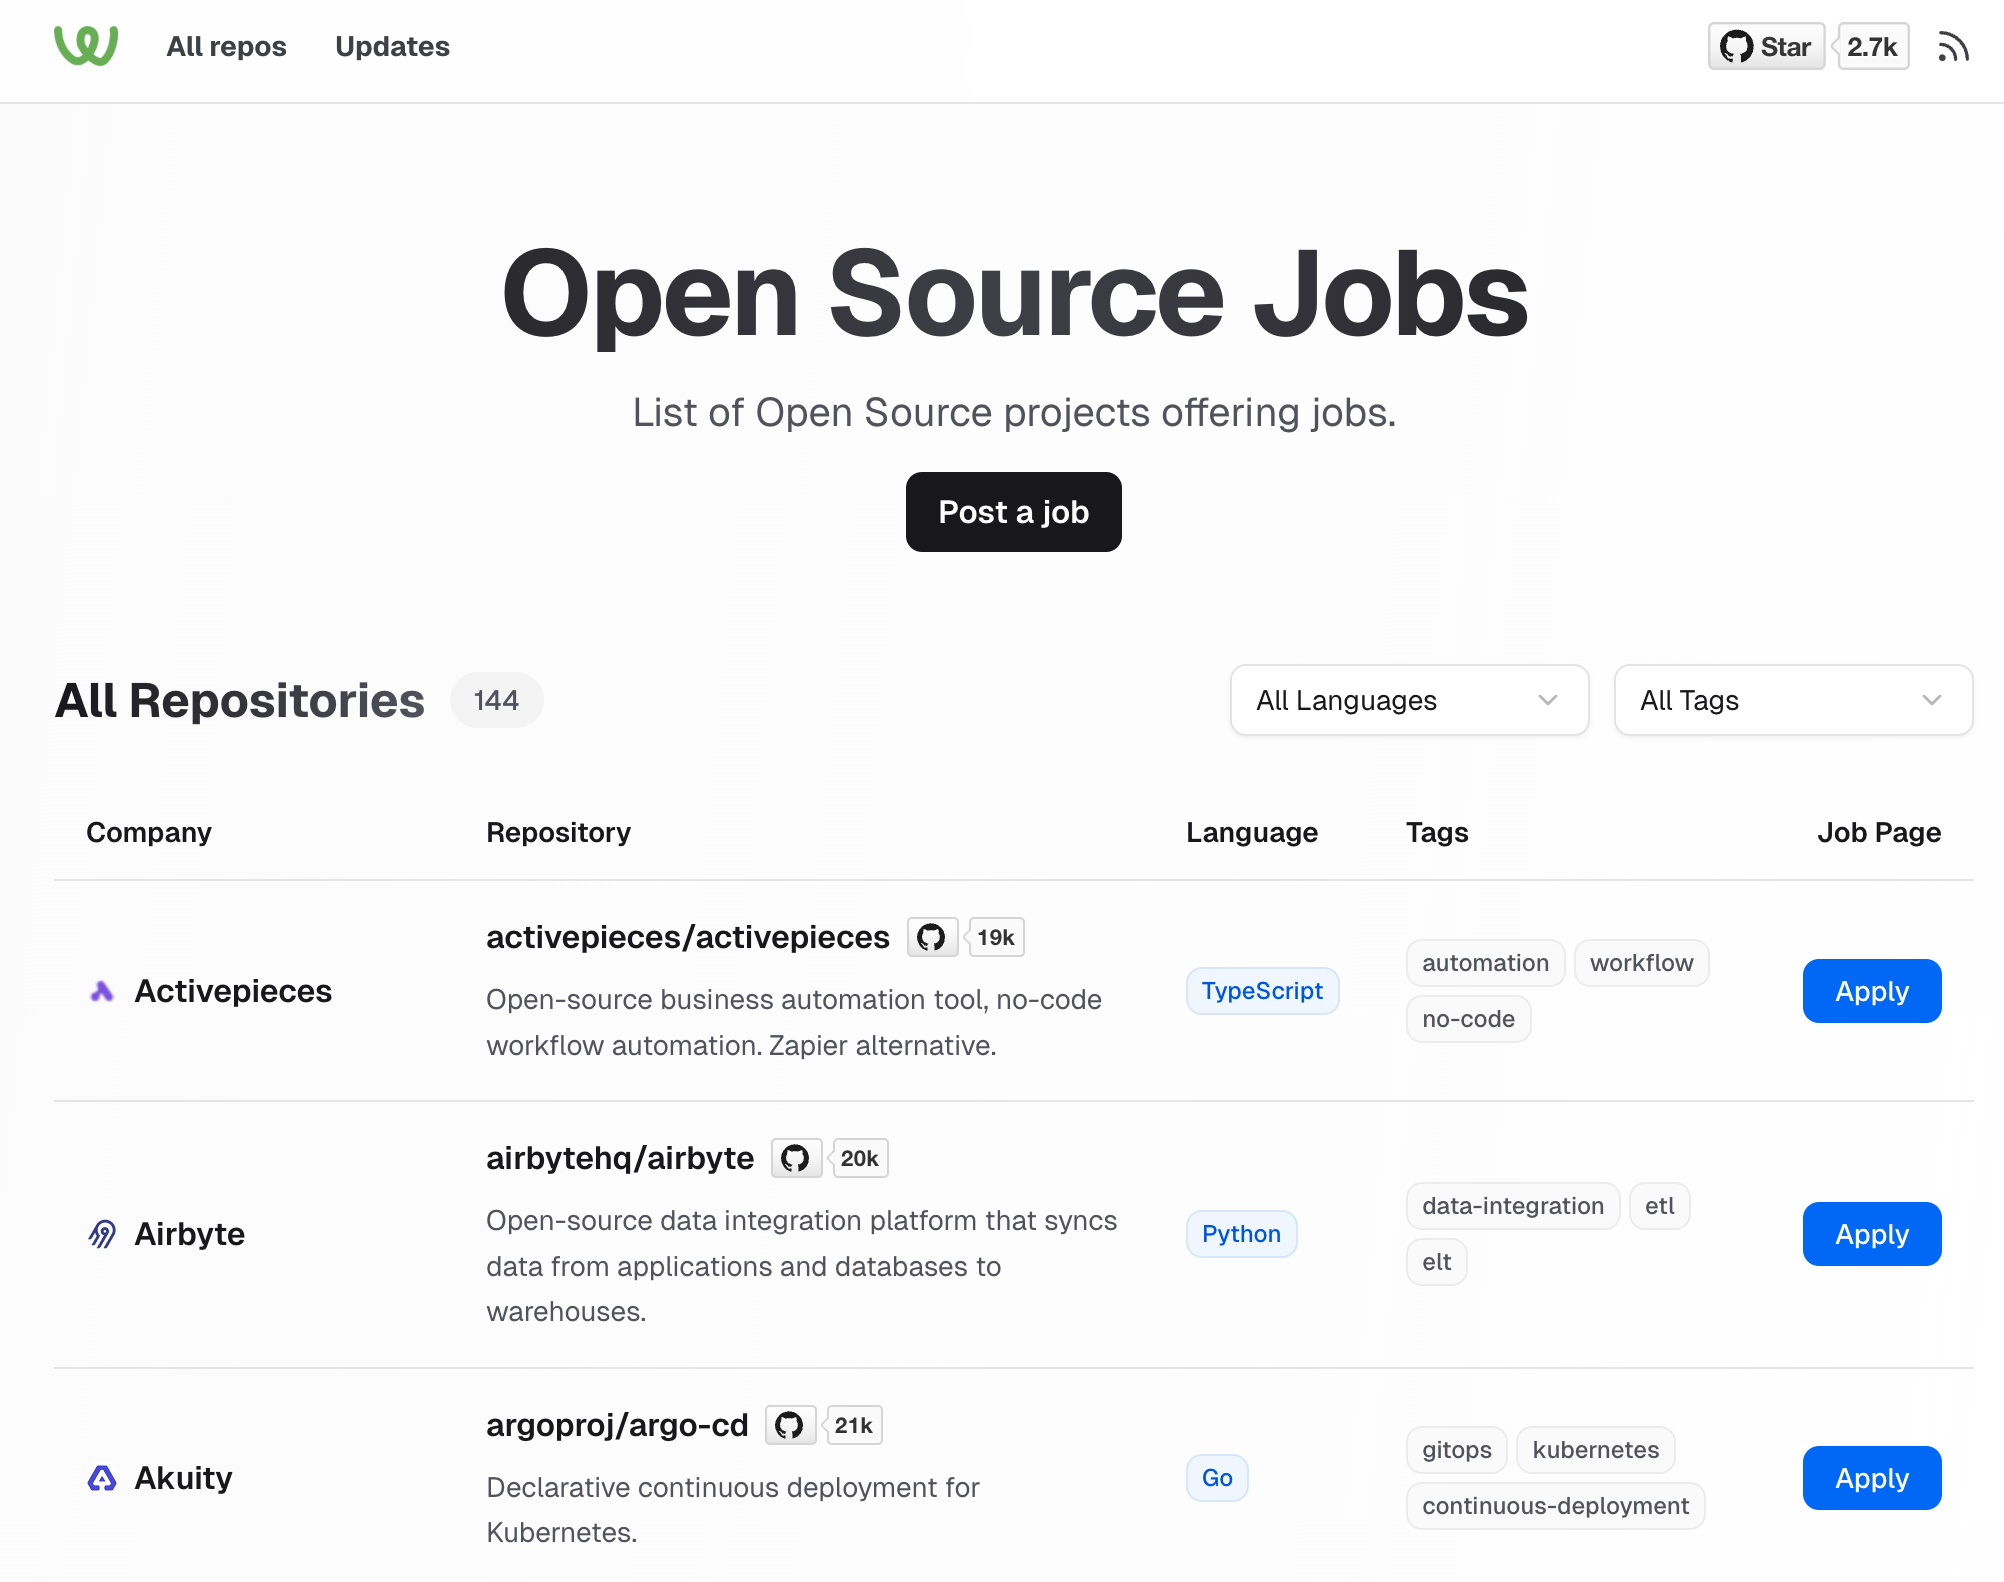Go to the All repos page
Screen dimensions: 2004x1582
click(225, 46)
